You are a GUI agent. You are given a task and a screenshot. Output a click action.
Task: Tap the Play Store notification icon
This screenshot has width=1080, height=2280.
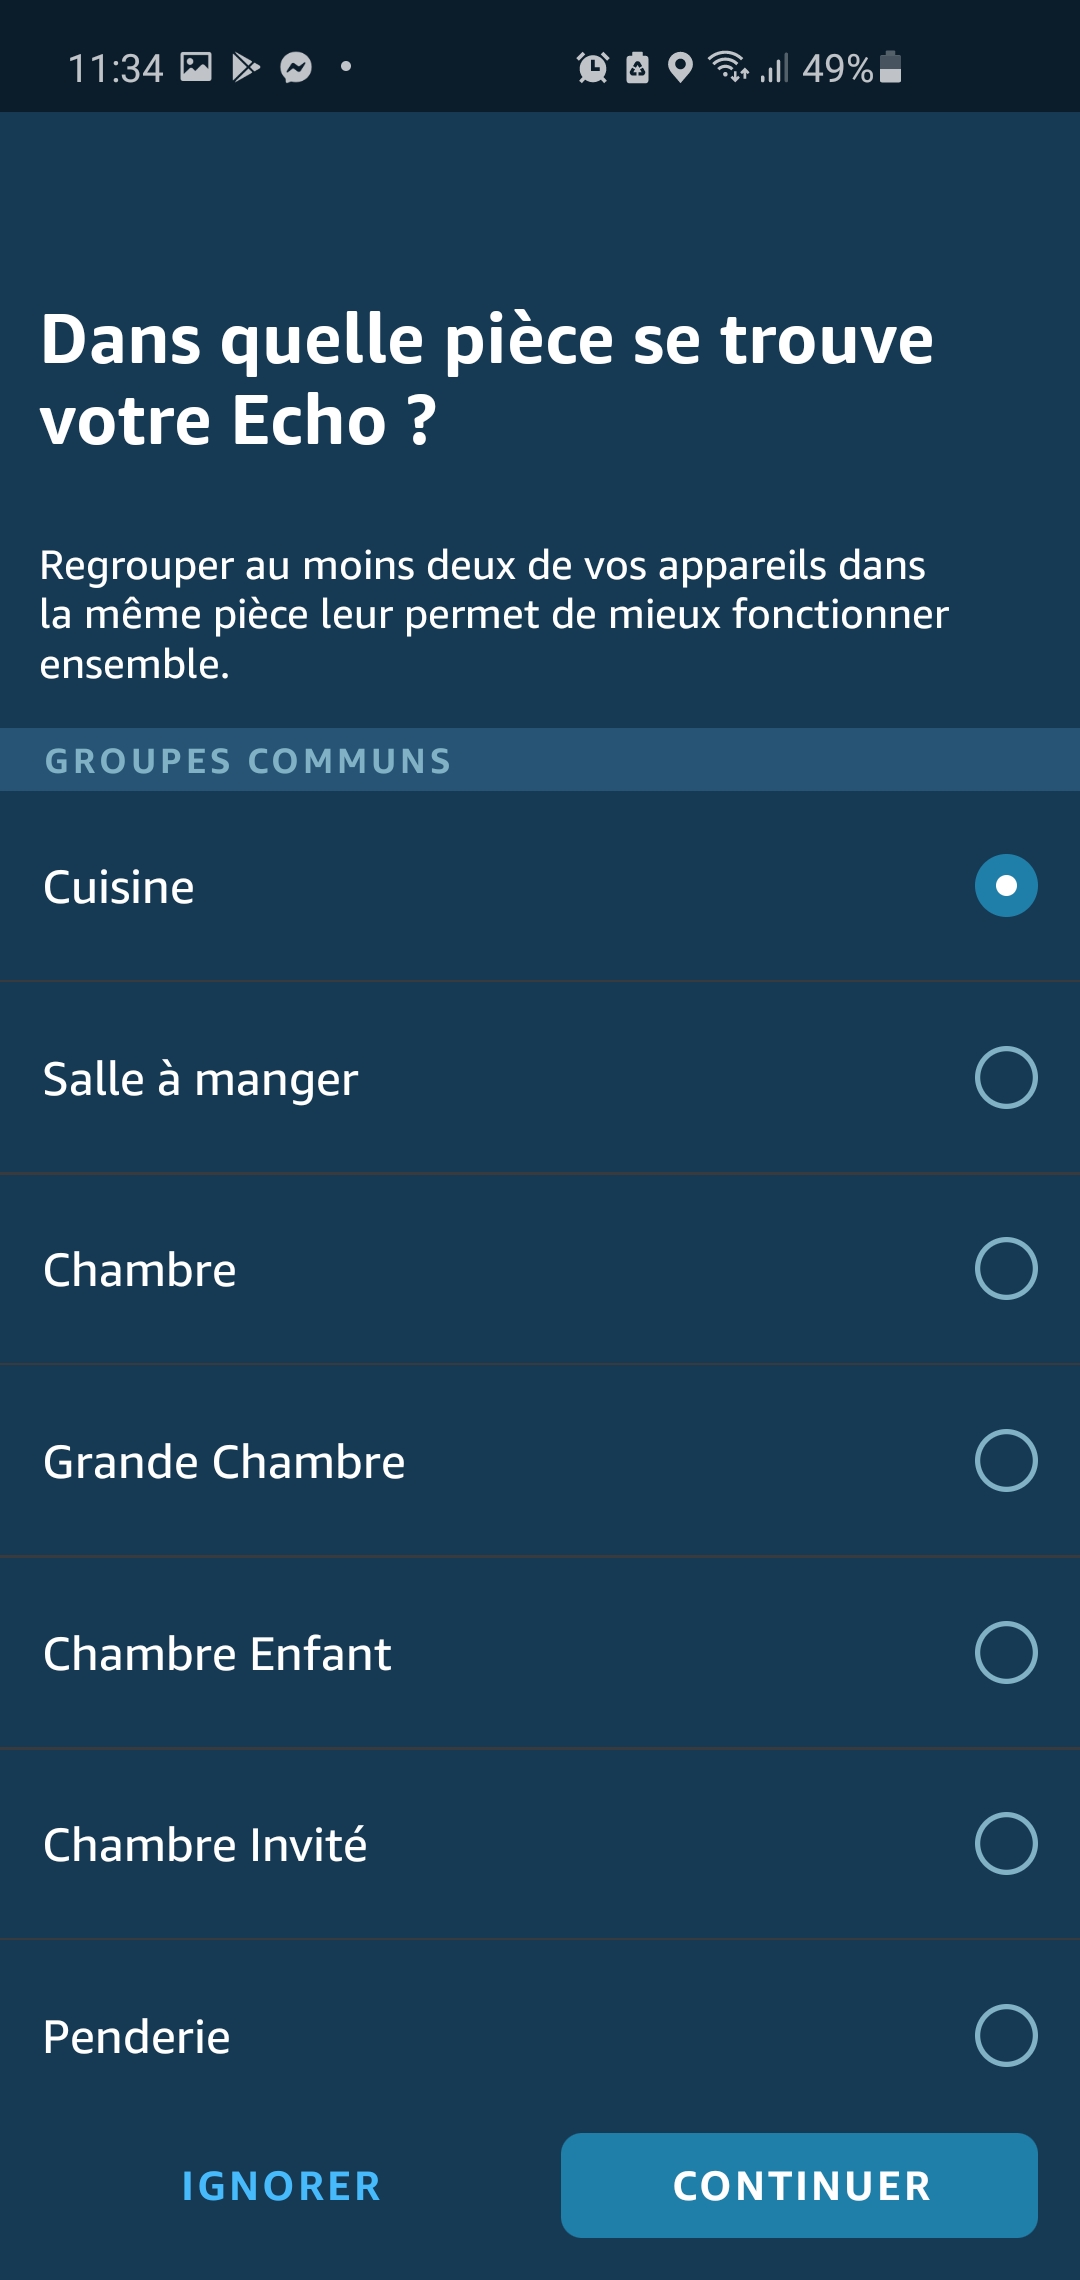[x=245, y=67]
